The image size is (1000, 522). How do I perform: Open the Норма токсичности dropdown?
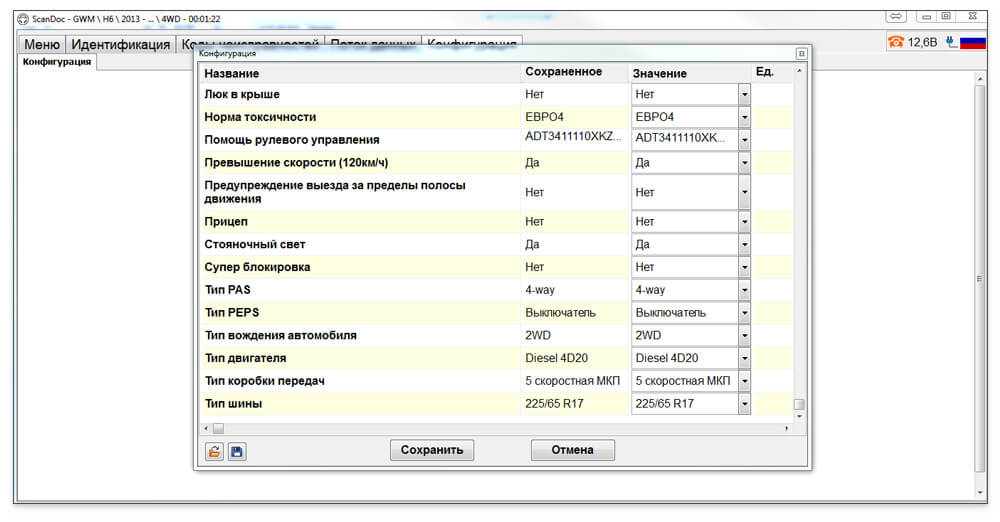click(744, 117)
